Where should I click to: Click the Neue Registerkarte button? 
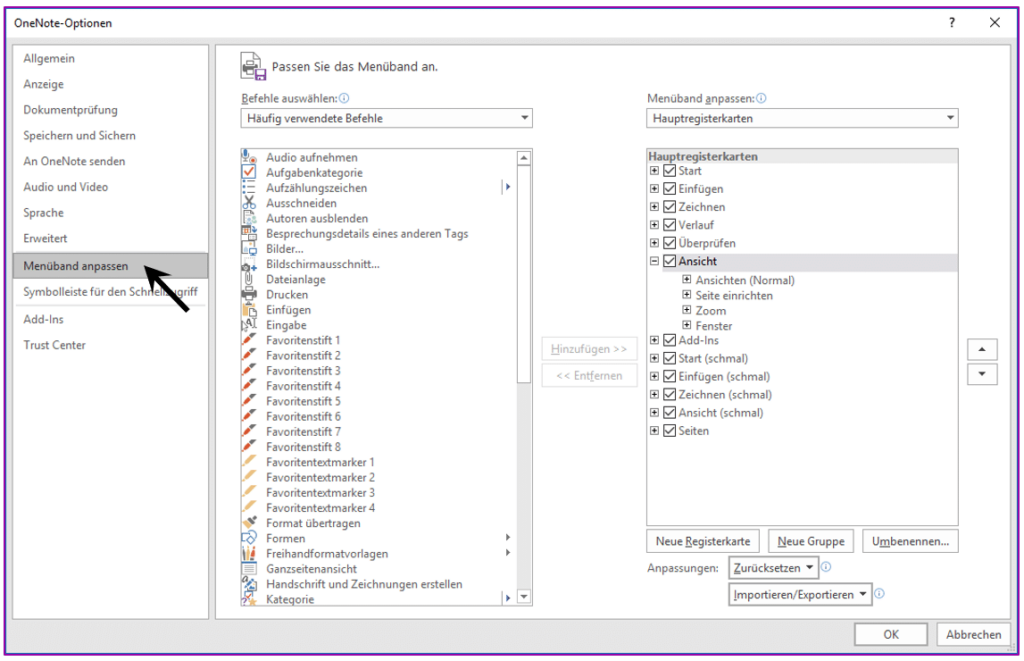click(703, 541)
